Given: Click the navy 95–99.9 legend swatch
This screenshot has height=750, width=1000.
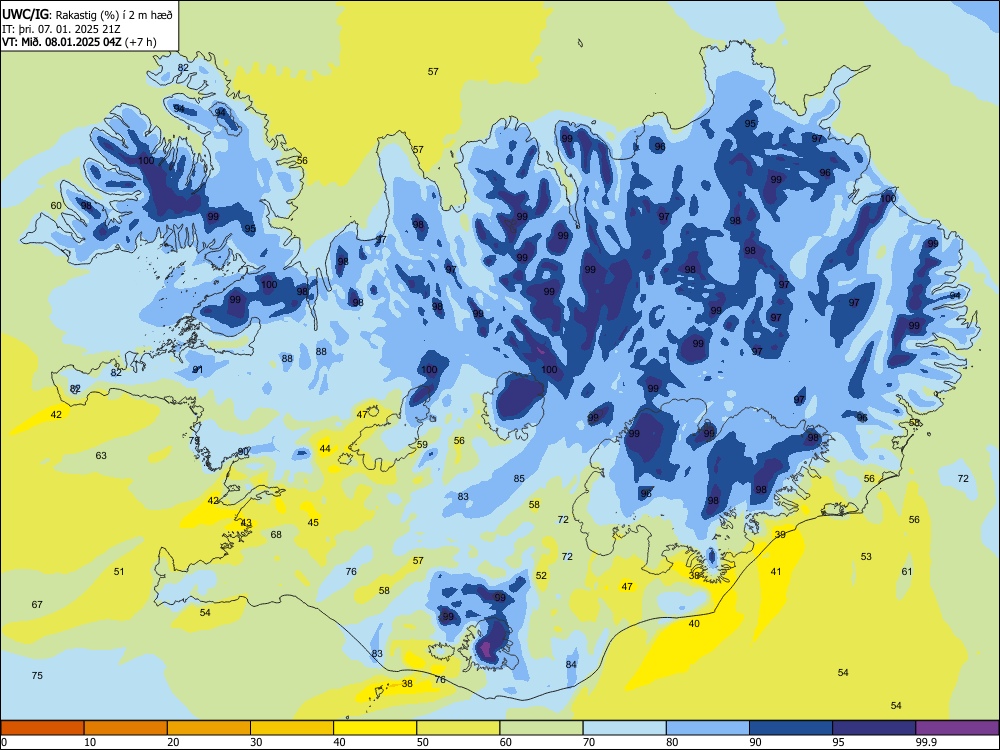Looking at the screenshot, I should pos(874,728).
